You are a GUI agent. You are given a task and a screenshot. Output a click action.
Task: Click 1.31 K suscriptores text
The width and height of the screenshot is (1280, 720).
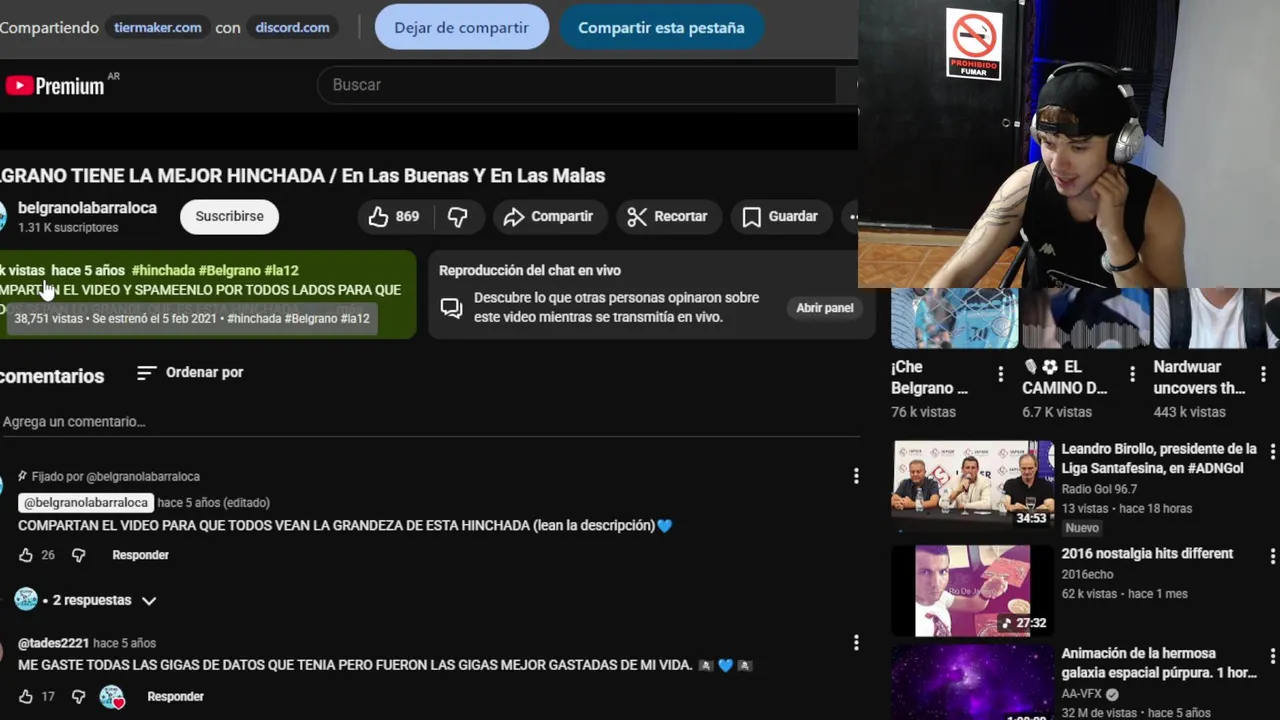68,228
